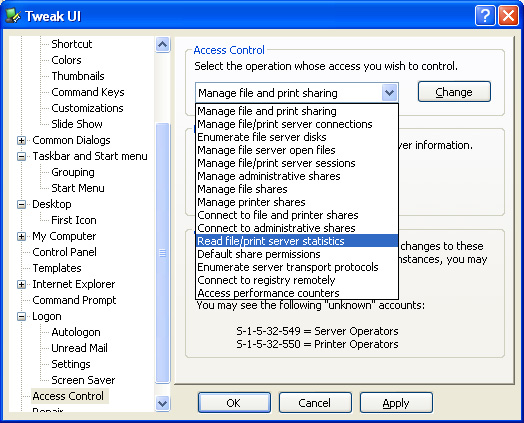Open Settings under Logon
524x423 pixels.
(71, 365)
